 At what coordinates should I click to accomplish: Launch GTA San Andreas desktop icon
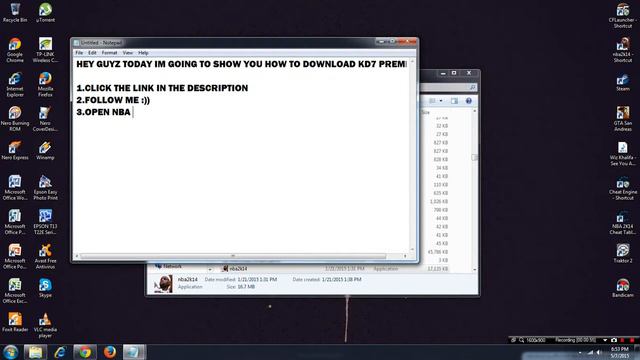(x=623, y=119)
